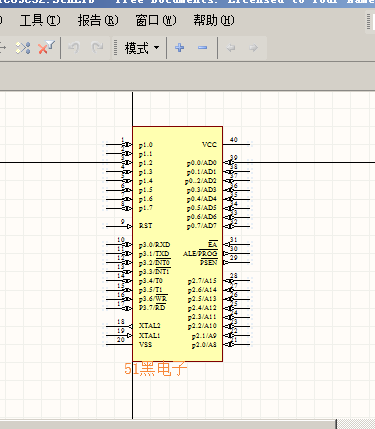Select the PSEN pin label

point(209,263)
